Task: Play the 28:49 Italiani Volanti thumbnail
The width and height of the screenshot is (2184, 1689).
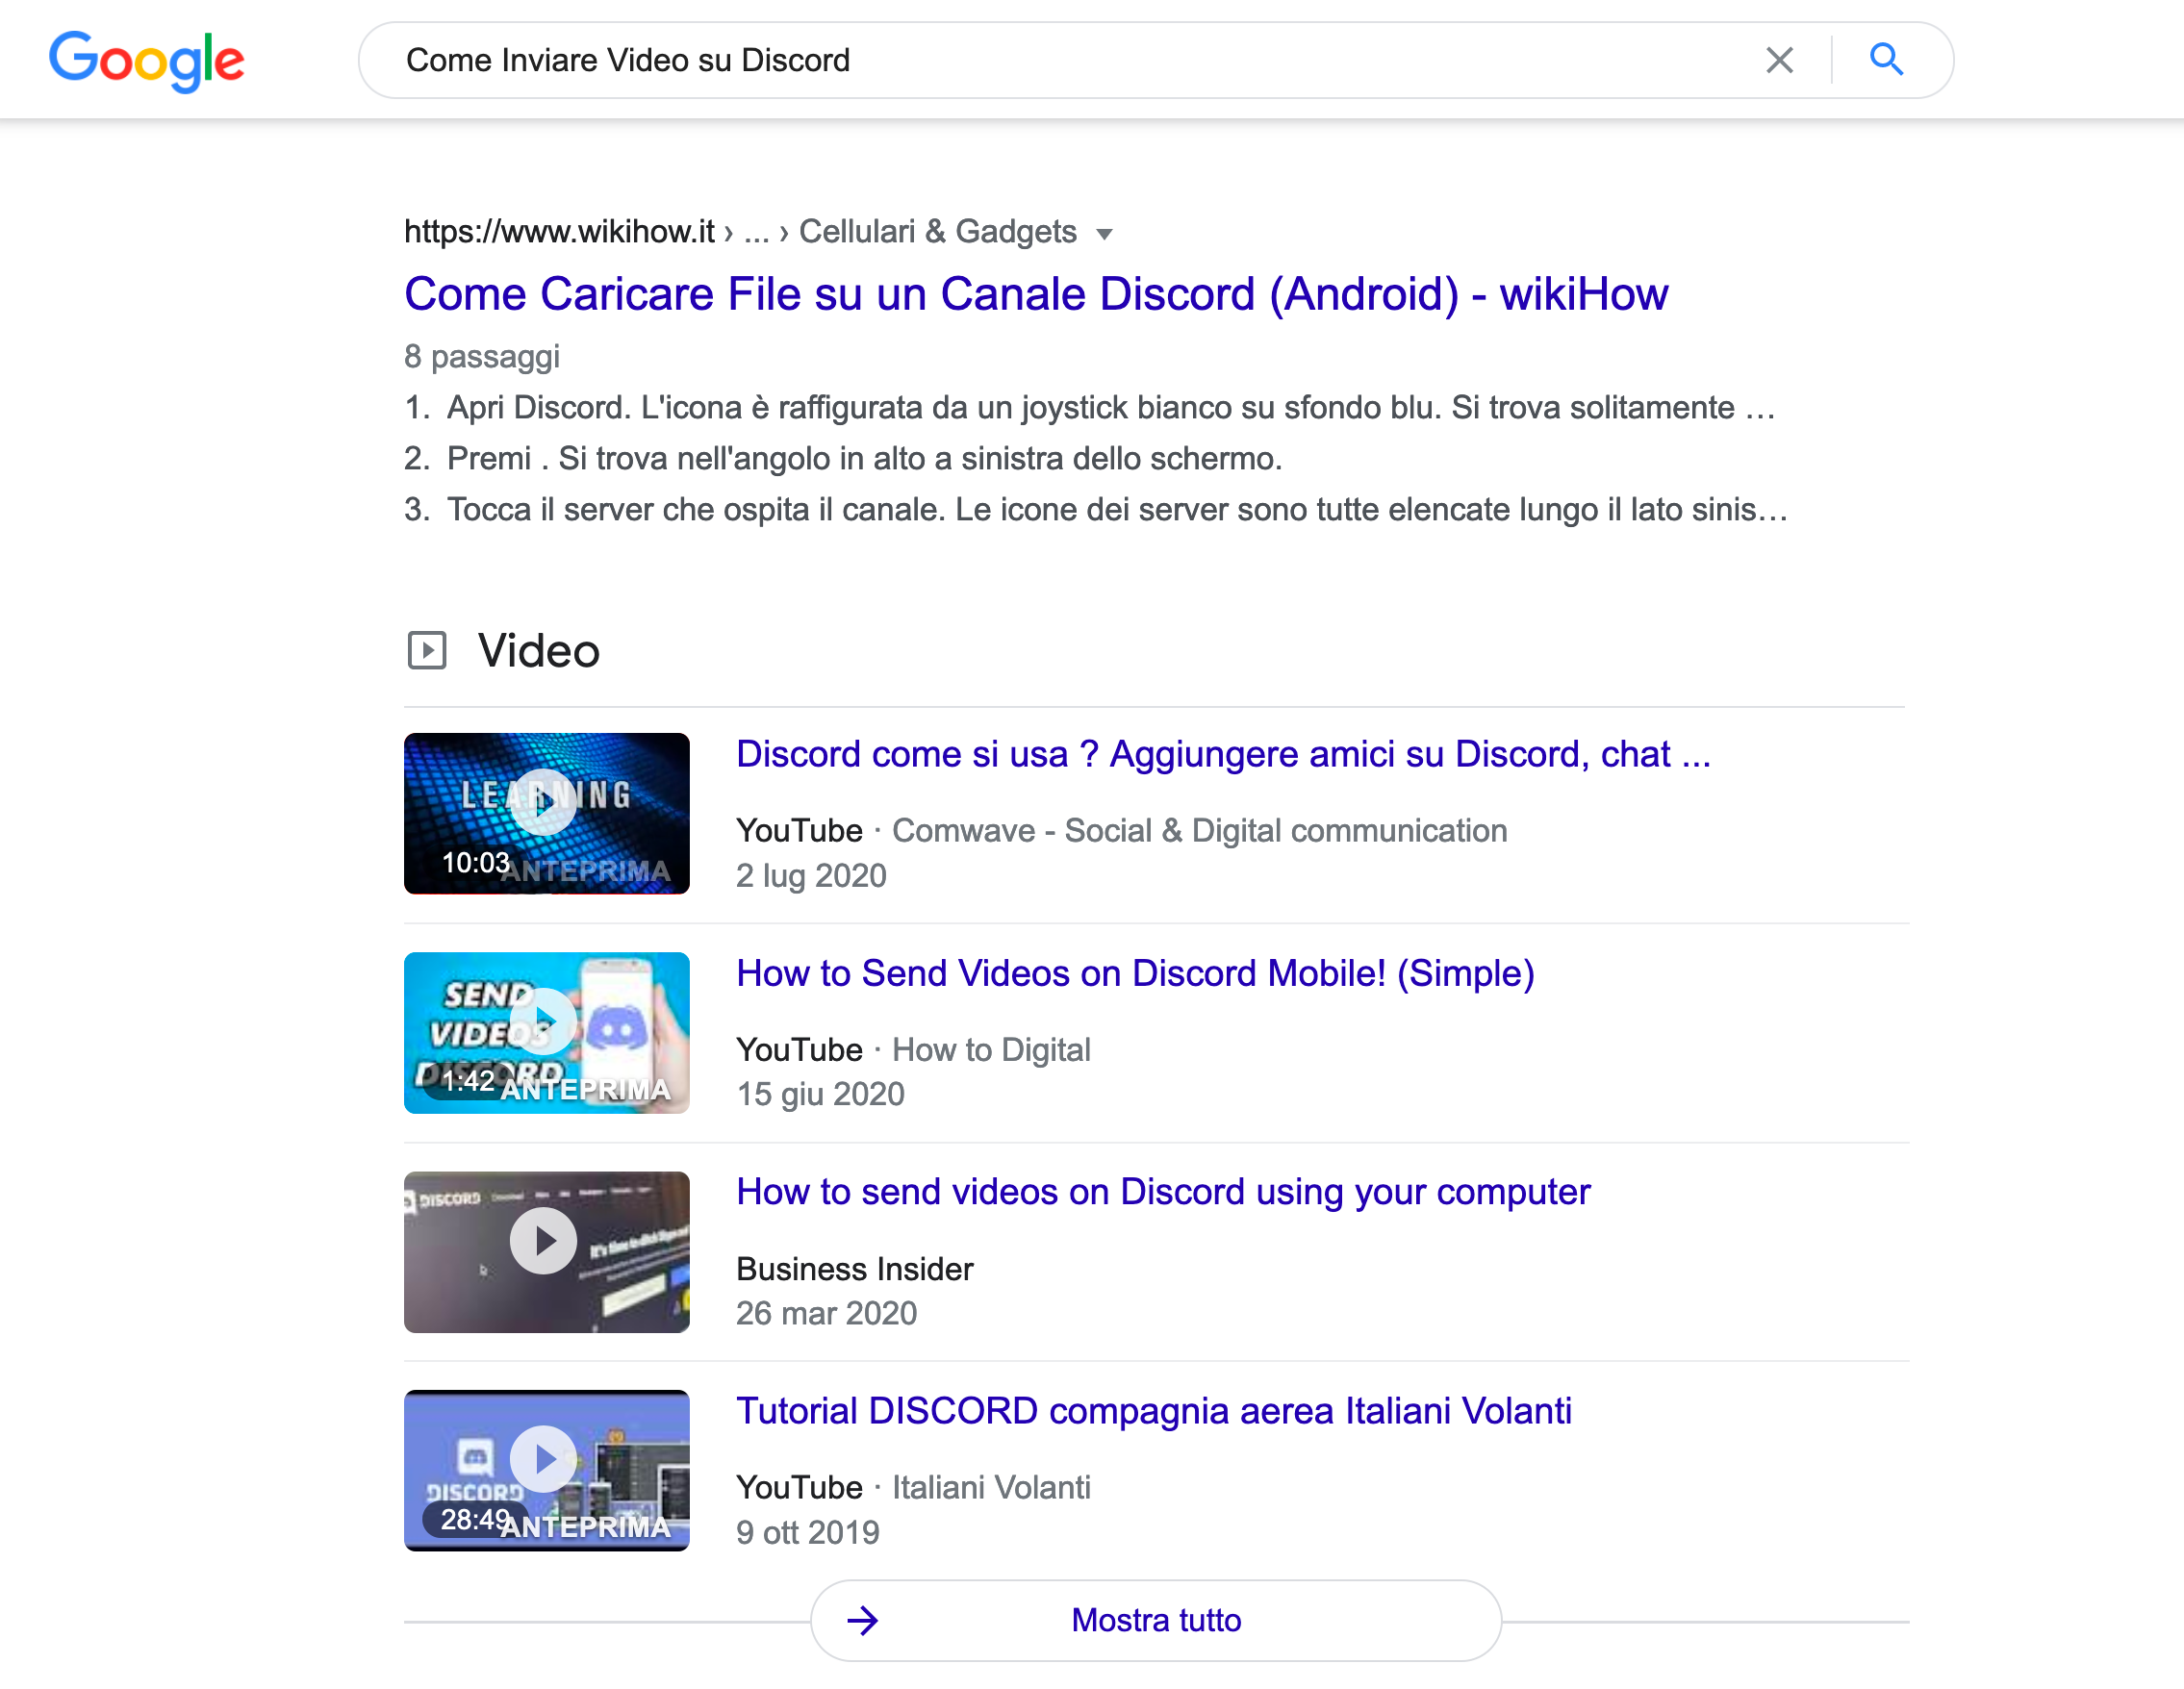Action: tap(546, 1470)
